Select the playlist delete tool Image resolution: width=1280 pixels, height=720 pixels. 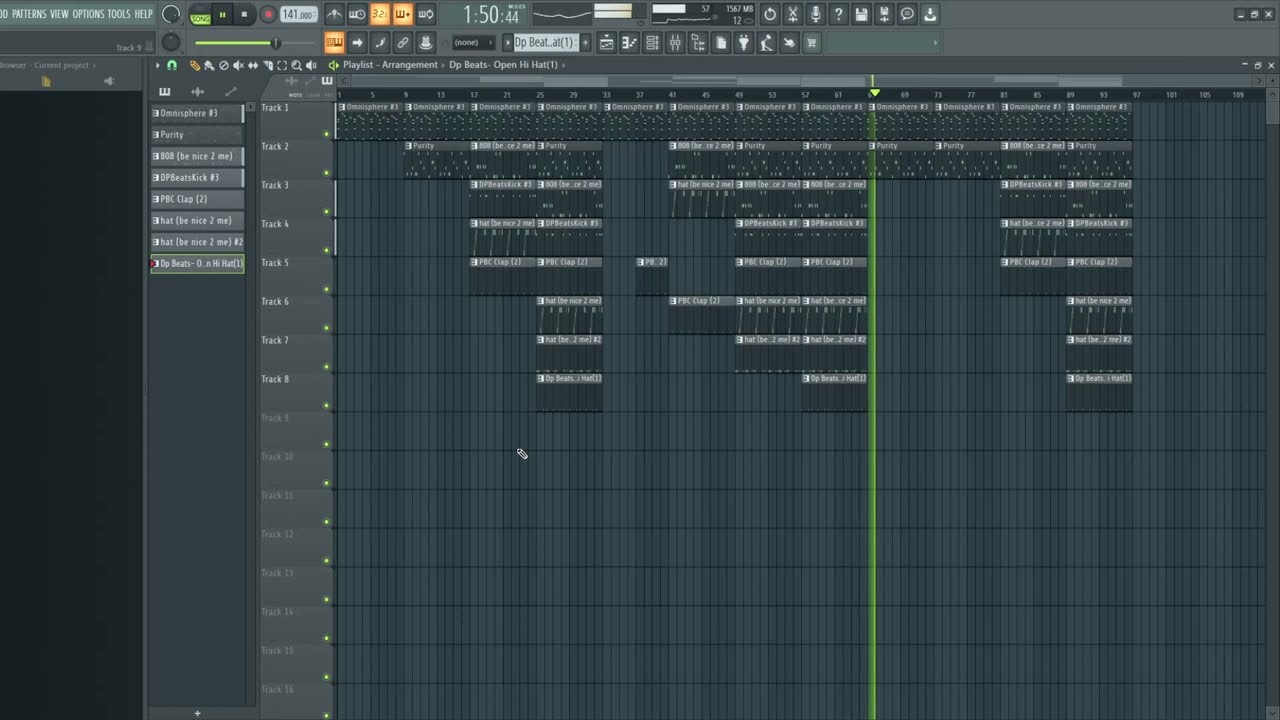pos(224,65)
